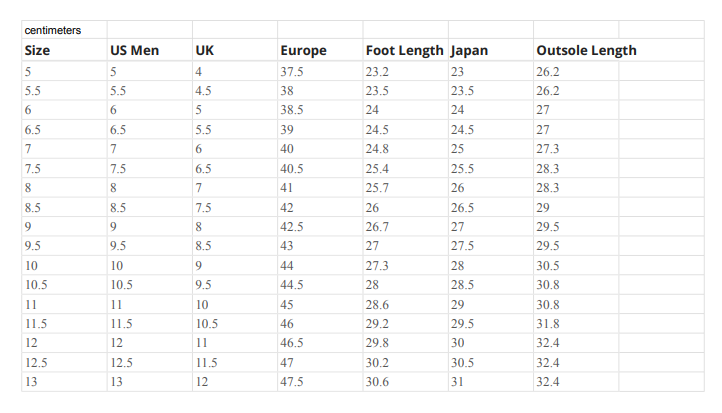Click the 'Europe' column header
This screenshot has height=413, width=722.
click(320, 50)
